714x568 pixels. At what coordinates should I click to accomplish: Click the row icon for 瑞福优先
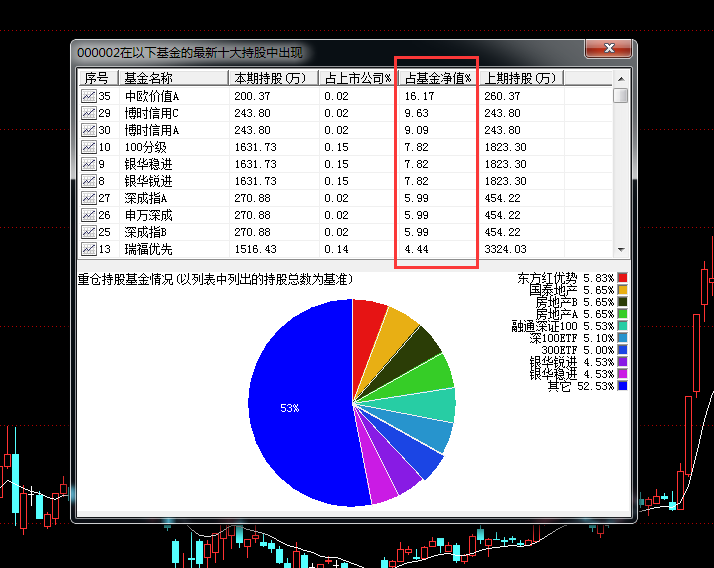coord(89,249)
